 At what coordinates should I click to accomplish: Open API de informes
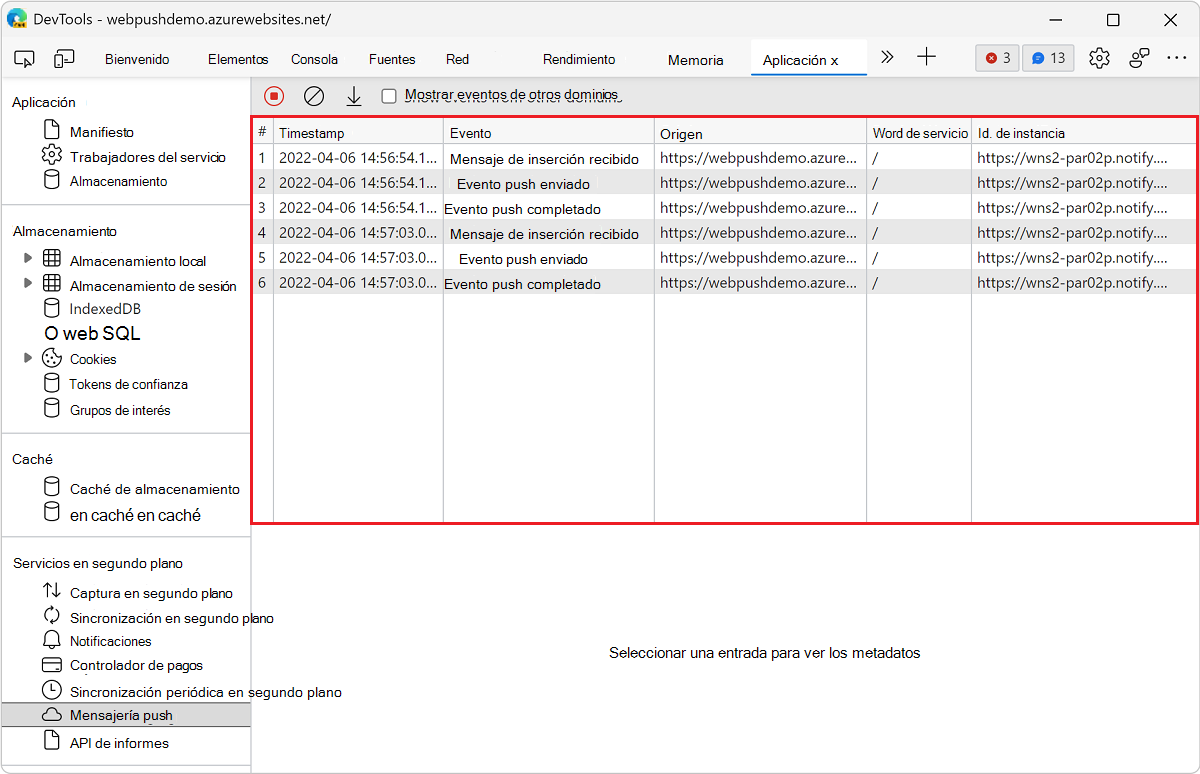[x=119, y=743]
